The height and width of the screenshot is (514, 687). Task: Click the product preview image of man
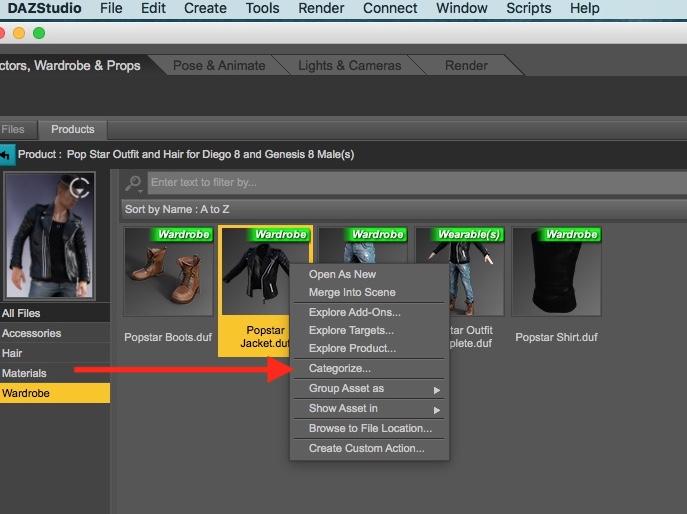[50, 236]
